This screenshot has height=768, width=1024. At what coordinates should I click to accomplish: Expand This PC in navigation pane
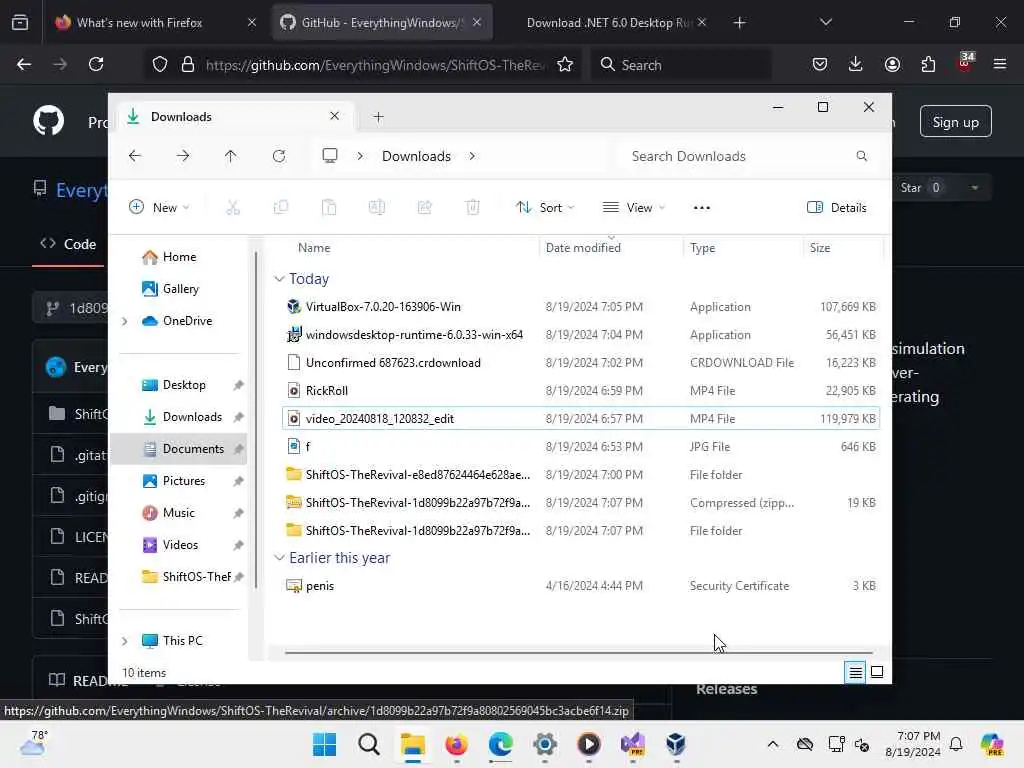125,641
